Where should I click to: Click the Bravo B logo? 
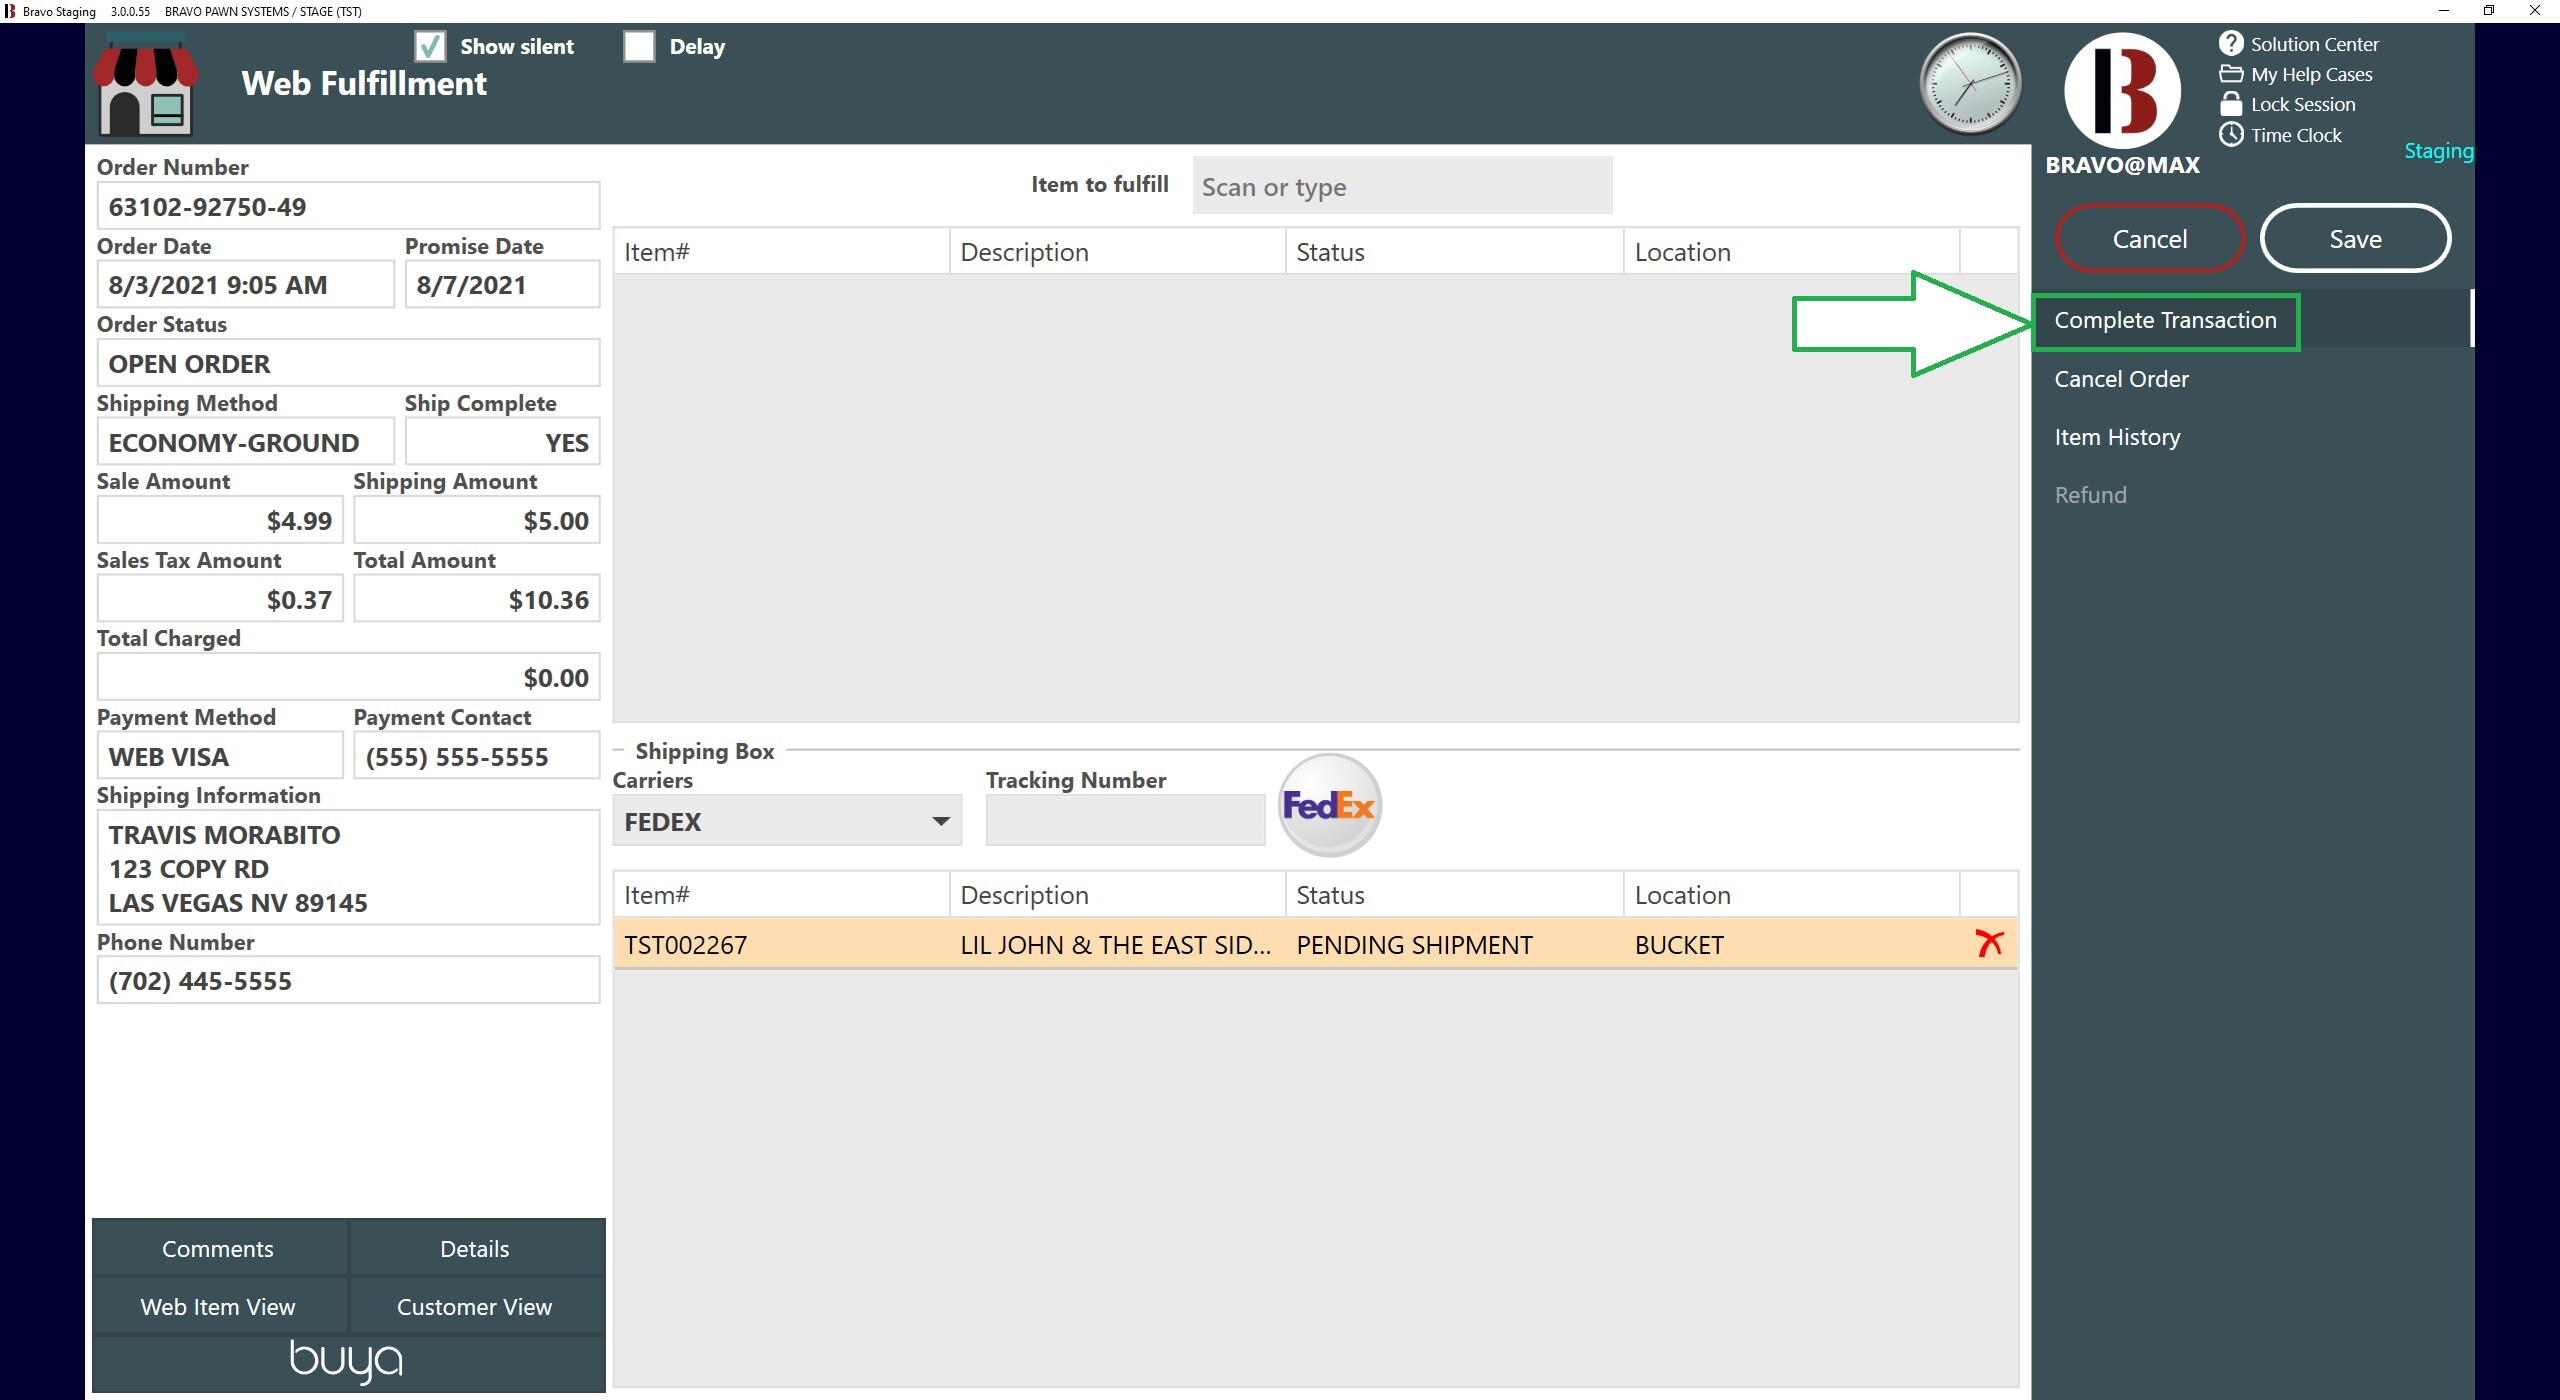click(2122, 91)
